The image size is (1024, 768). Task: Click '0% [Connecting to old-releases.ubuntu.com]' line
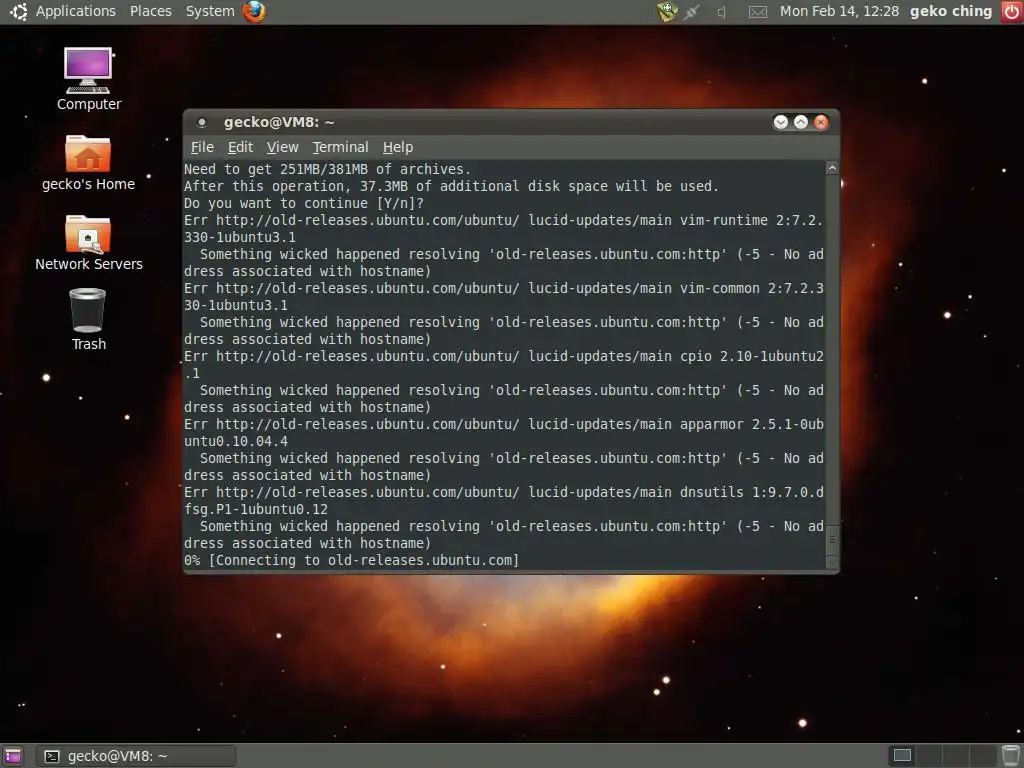point(351,560)
